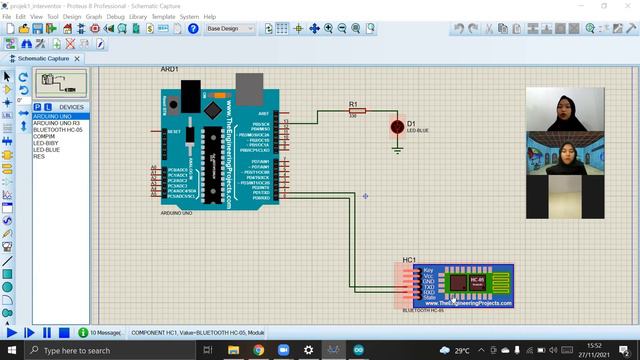Image resolution: width=640 pixels, height=360 pixels.
Task: Pause the simulation
Action: pos(47,333)
